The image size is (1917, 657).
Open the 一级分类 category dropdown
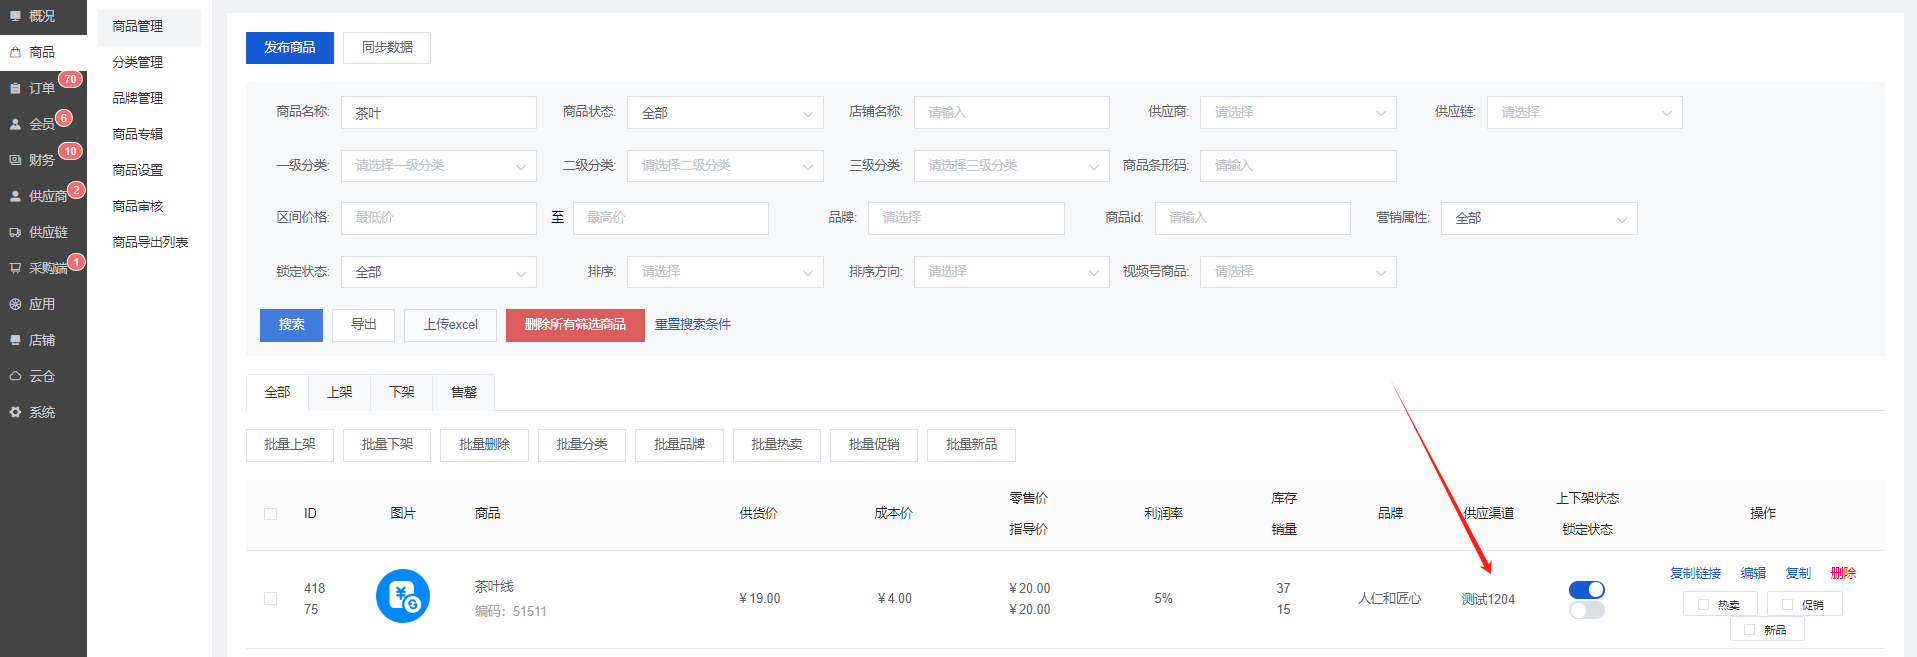(438, 166)
